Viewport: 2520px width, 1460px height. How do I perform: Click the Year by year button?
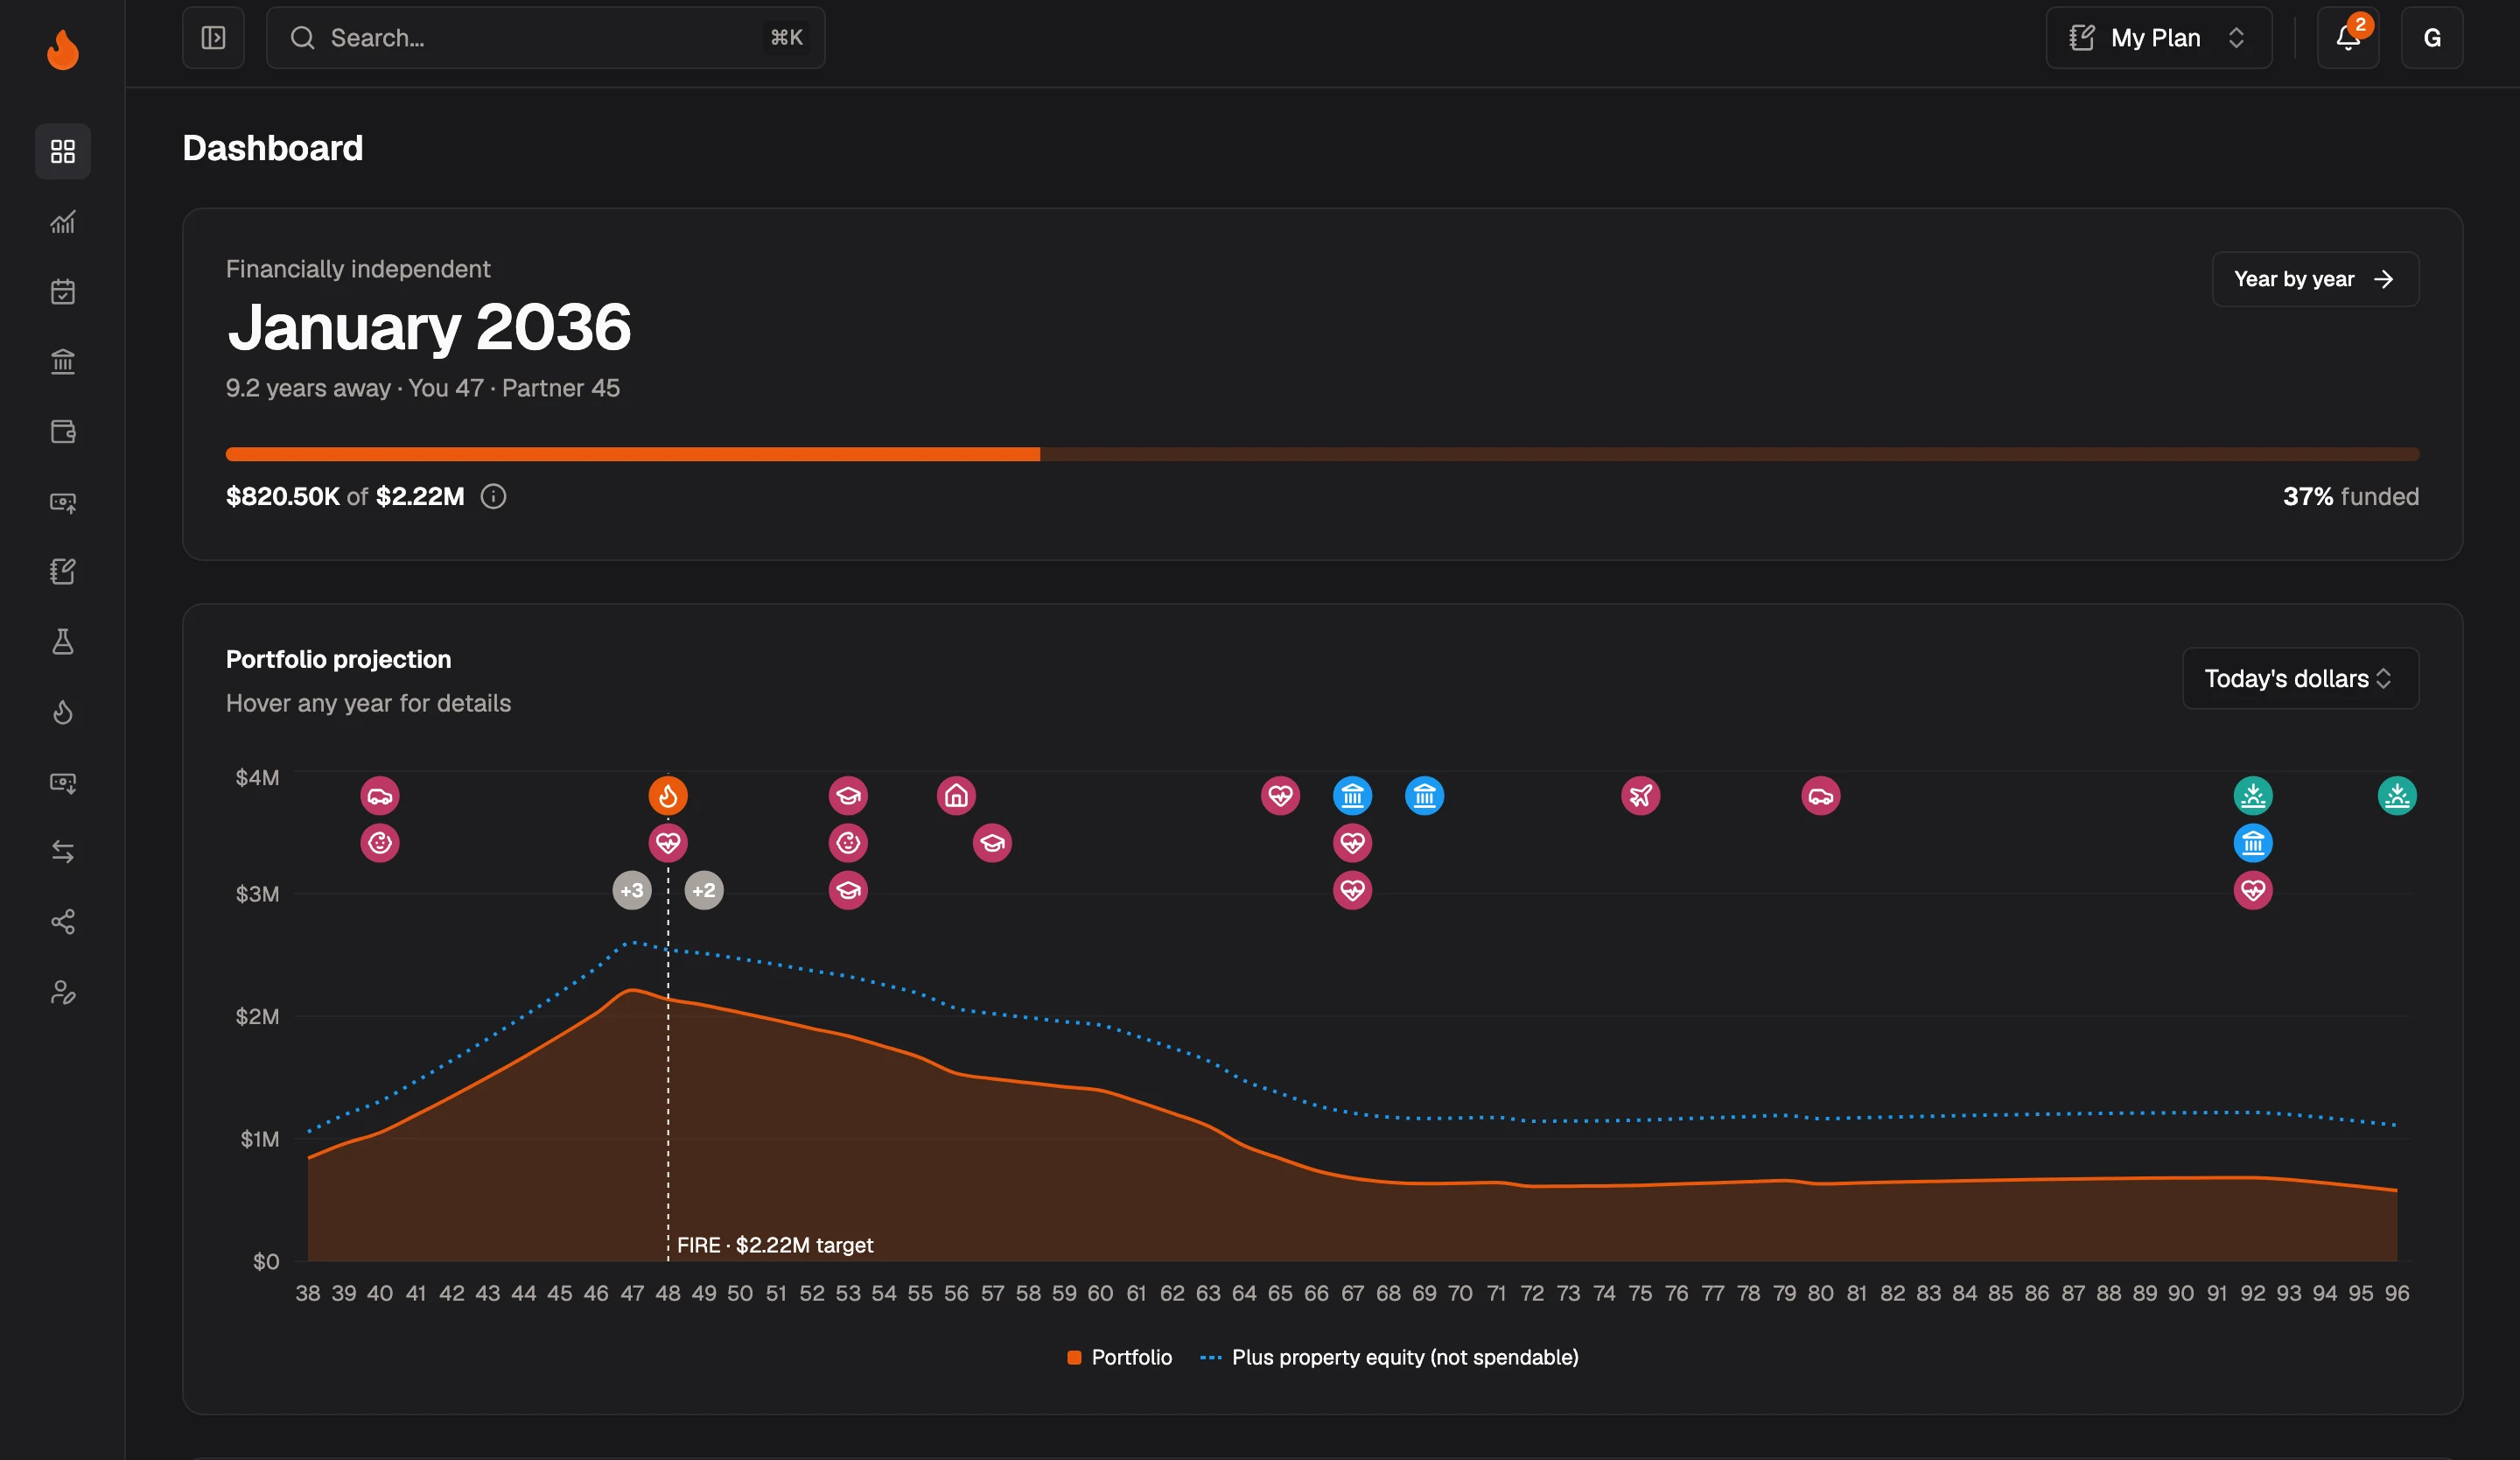pyautogui.click(x=2314, y=279)
